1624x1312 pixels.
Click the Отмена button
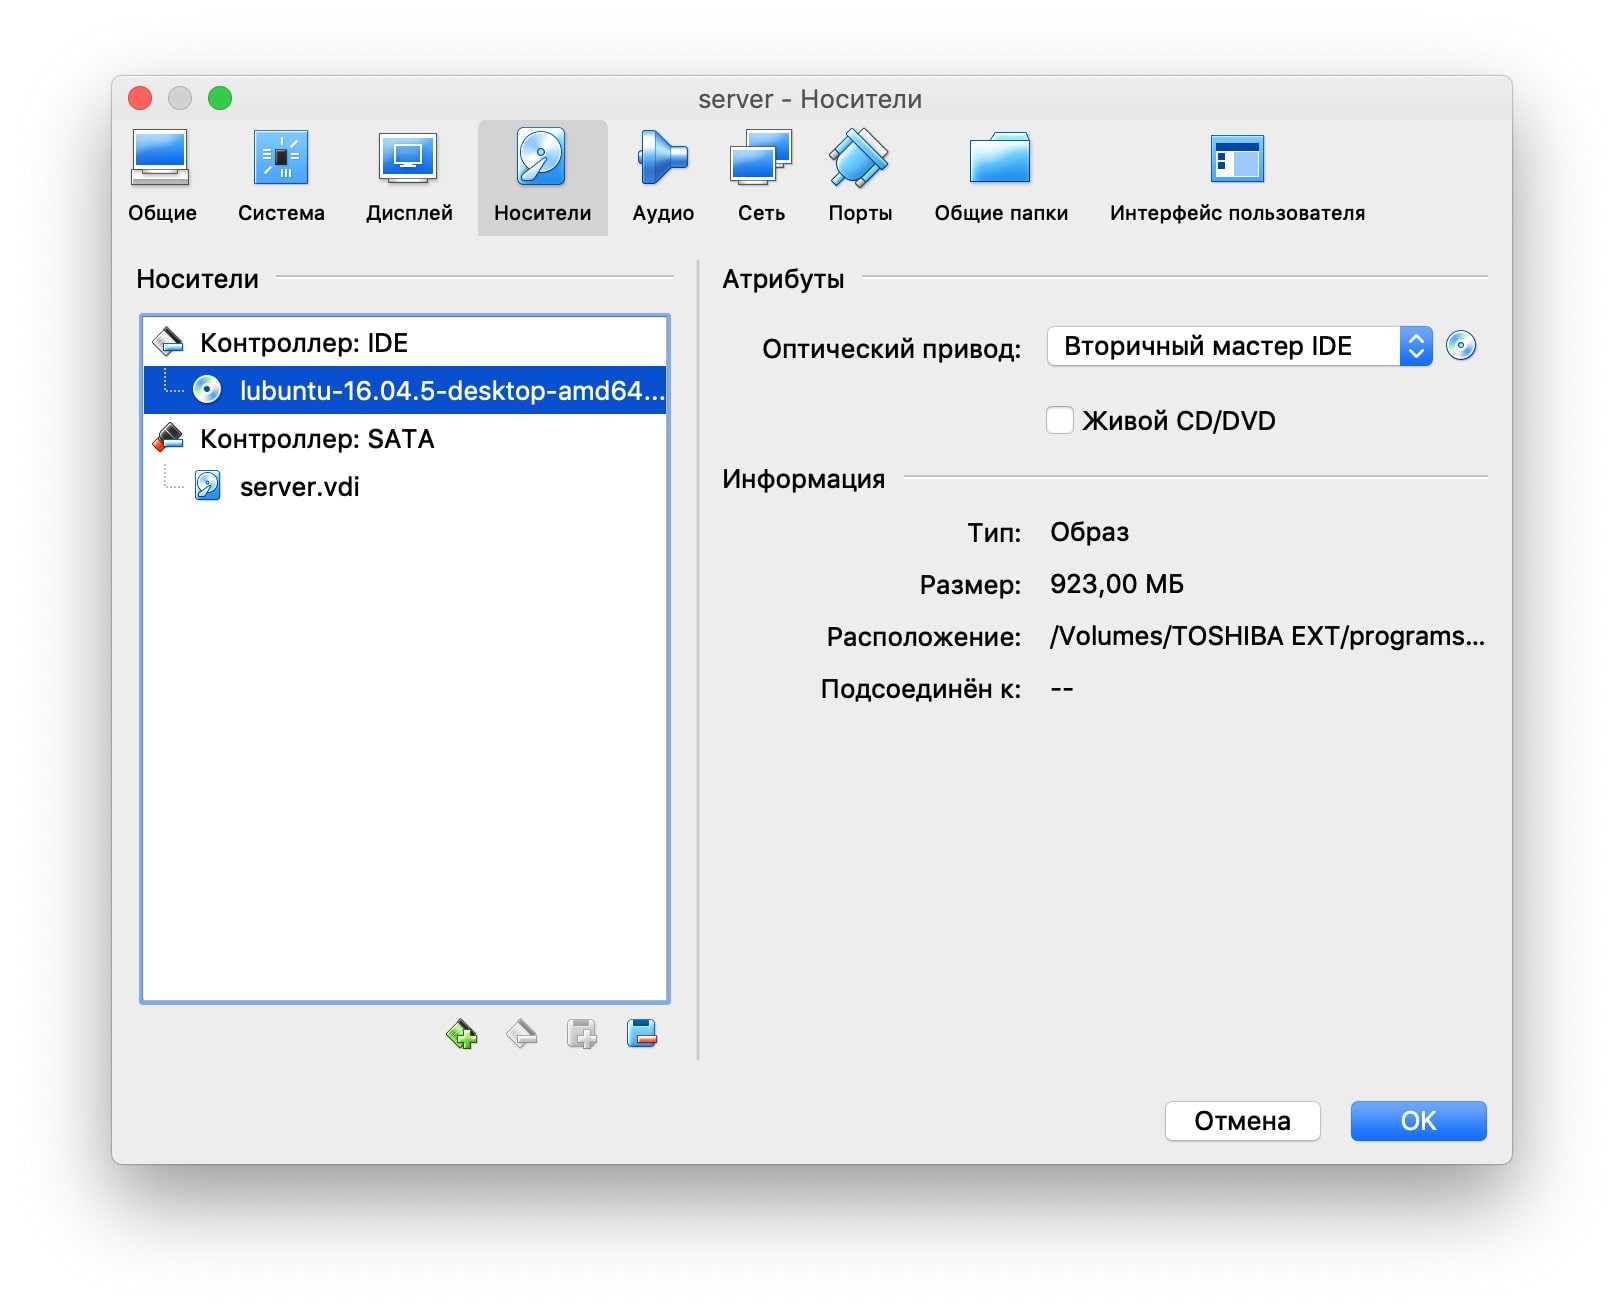pos(1242,1120)
